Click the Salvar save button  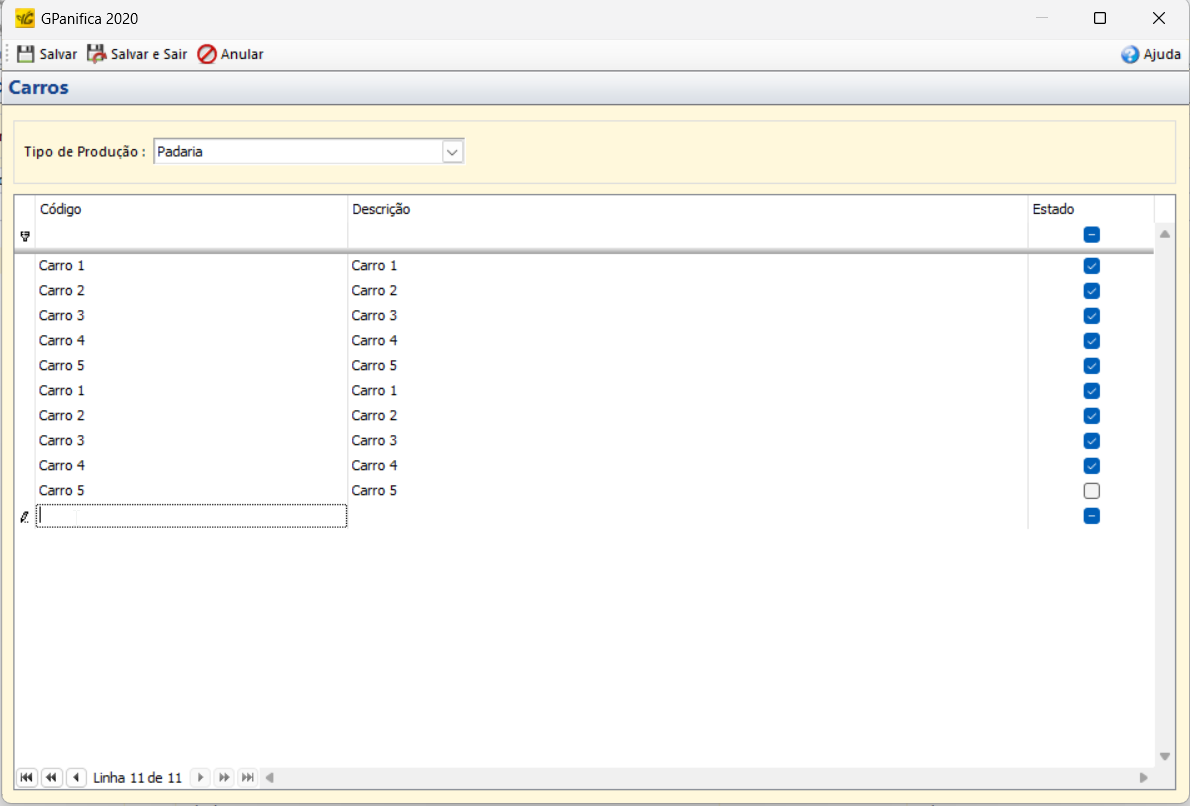tap(47, 54)
